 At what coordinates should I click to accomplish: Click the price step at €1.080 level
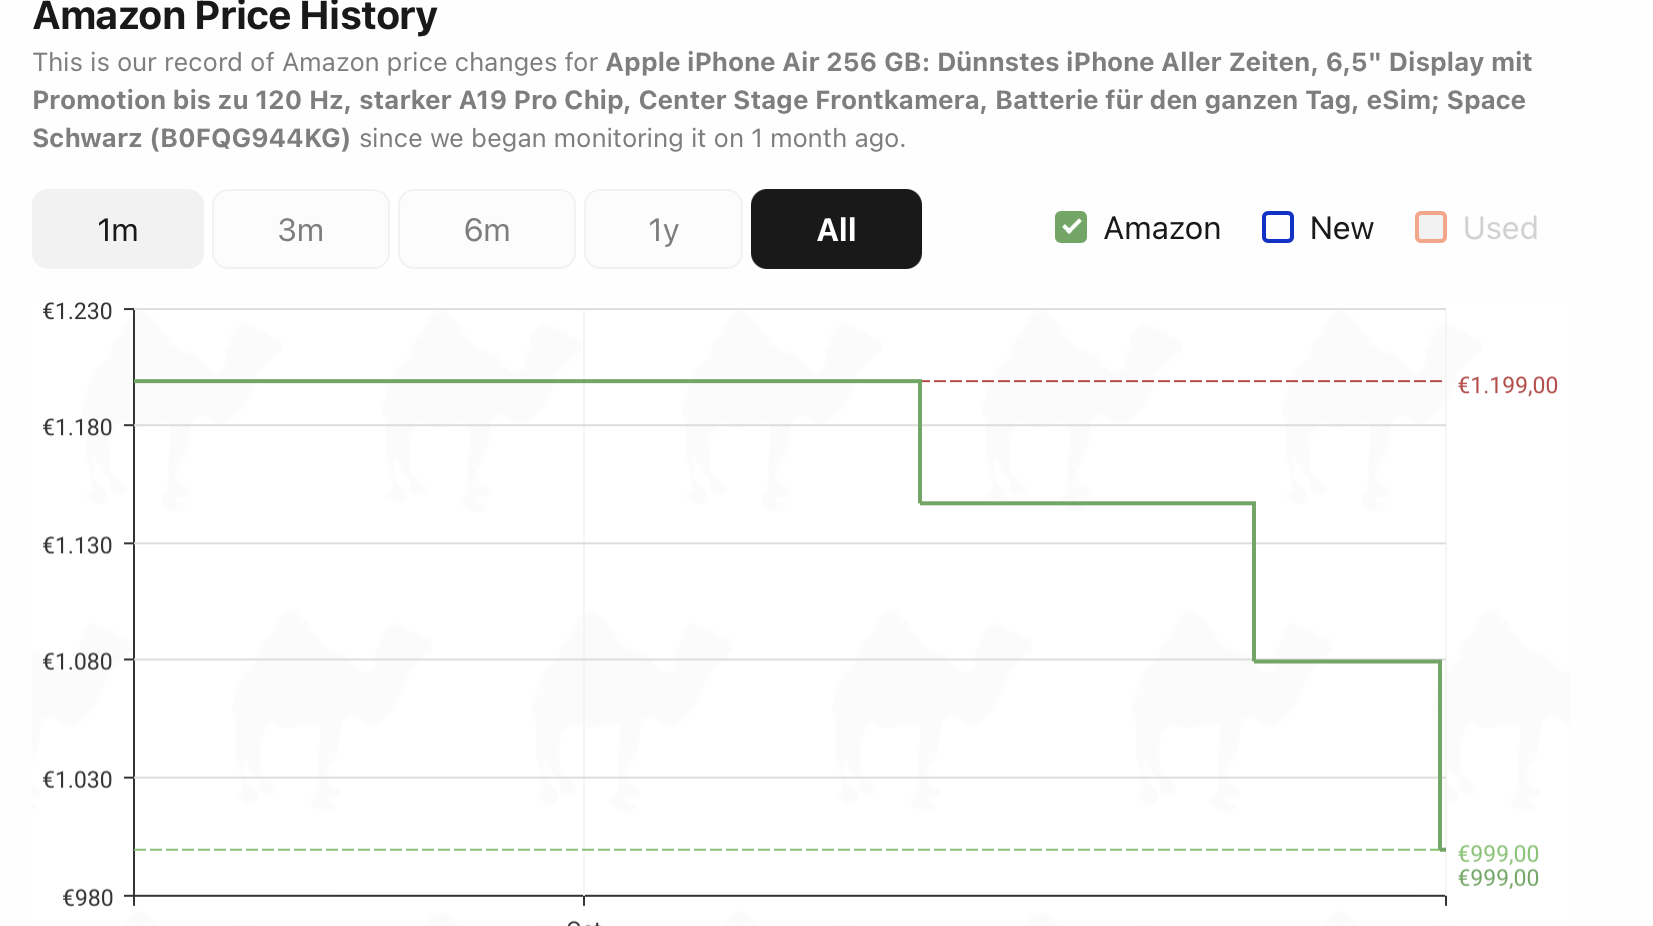(x=1347, y=661)
